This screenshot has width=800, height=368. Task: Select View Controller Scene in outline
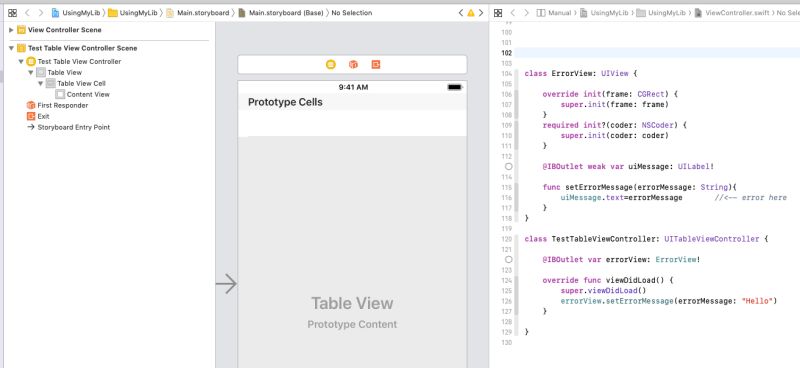64,30
